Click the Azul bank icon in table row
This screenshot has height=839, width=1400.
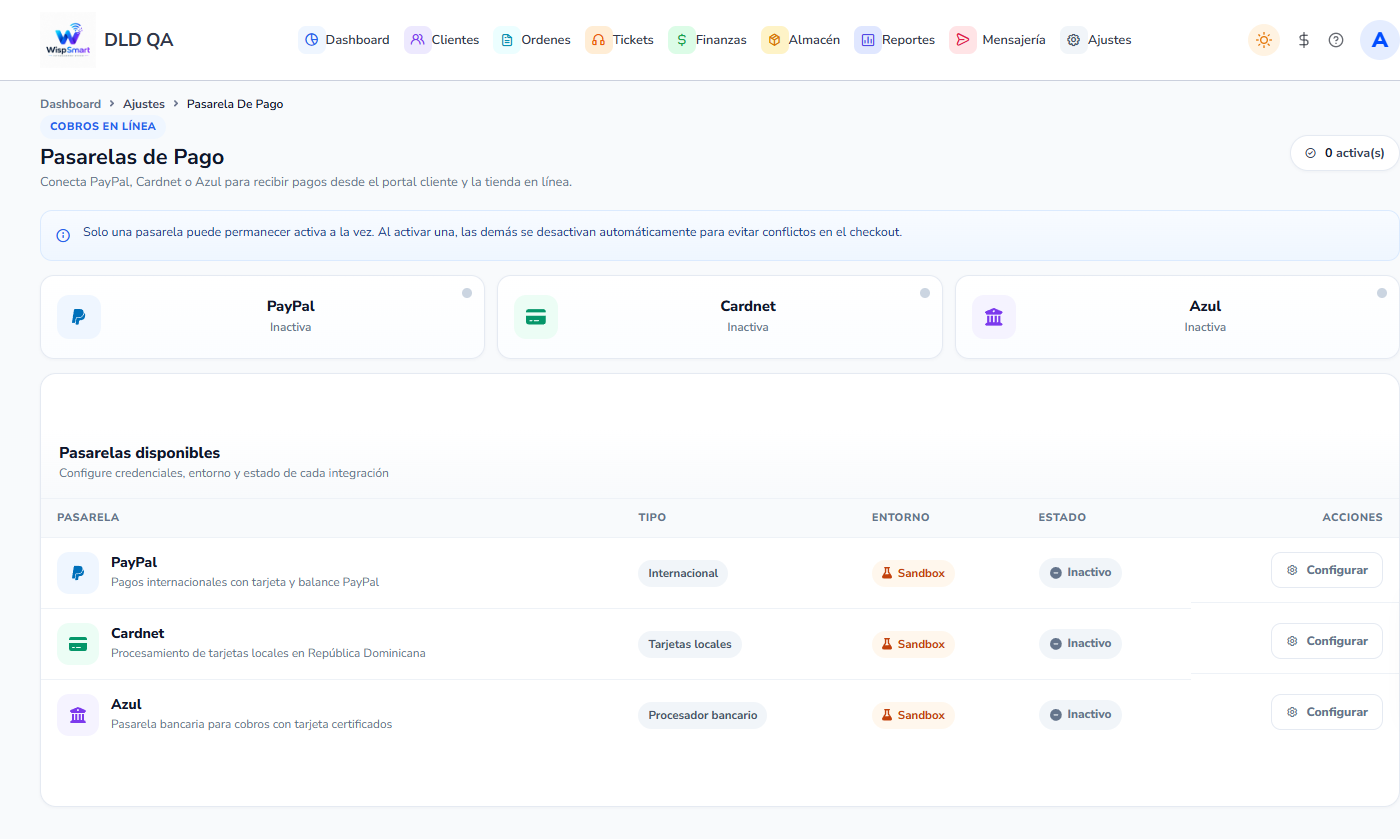click(x=78, y=715)
